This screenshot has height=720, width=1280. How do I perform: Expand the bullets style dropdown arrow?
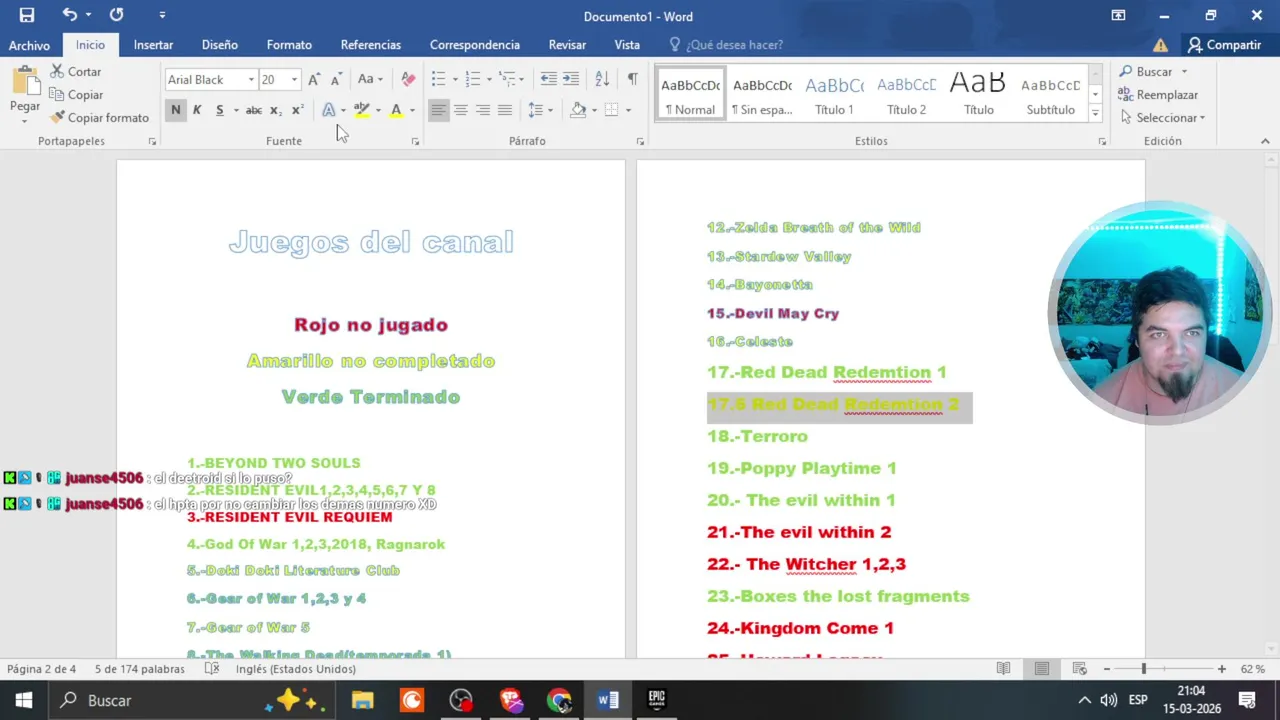[x=455, y=79]
